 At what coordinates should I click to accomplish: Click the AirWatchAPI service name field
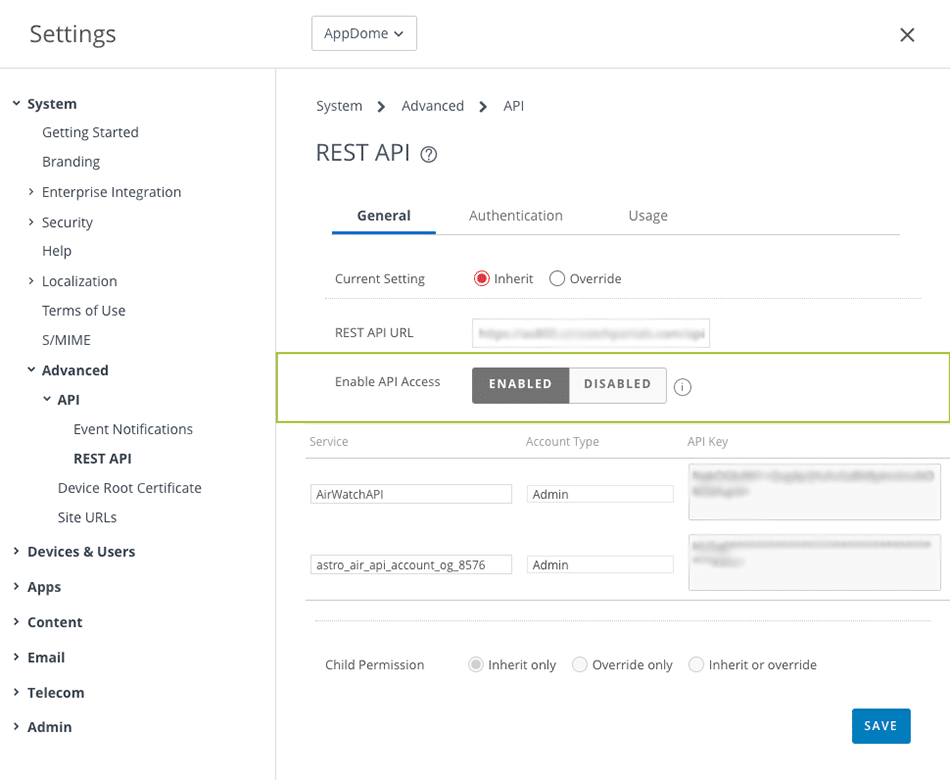tap(410, 493)
